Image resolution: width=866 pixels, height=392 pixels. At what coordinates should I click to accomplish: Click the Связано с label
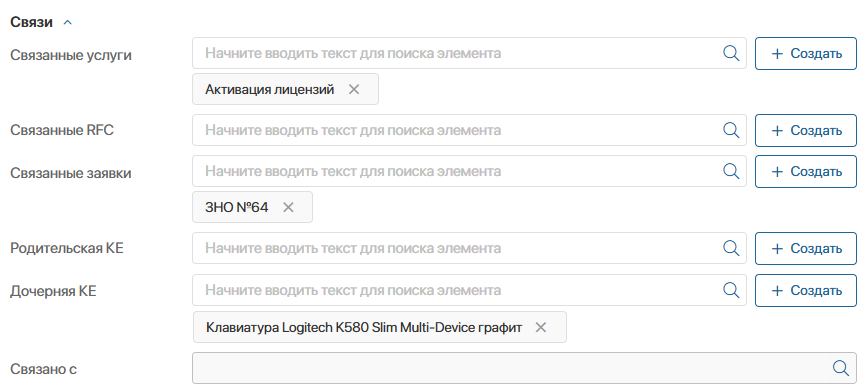[x=43, y=369]
